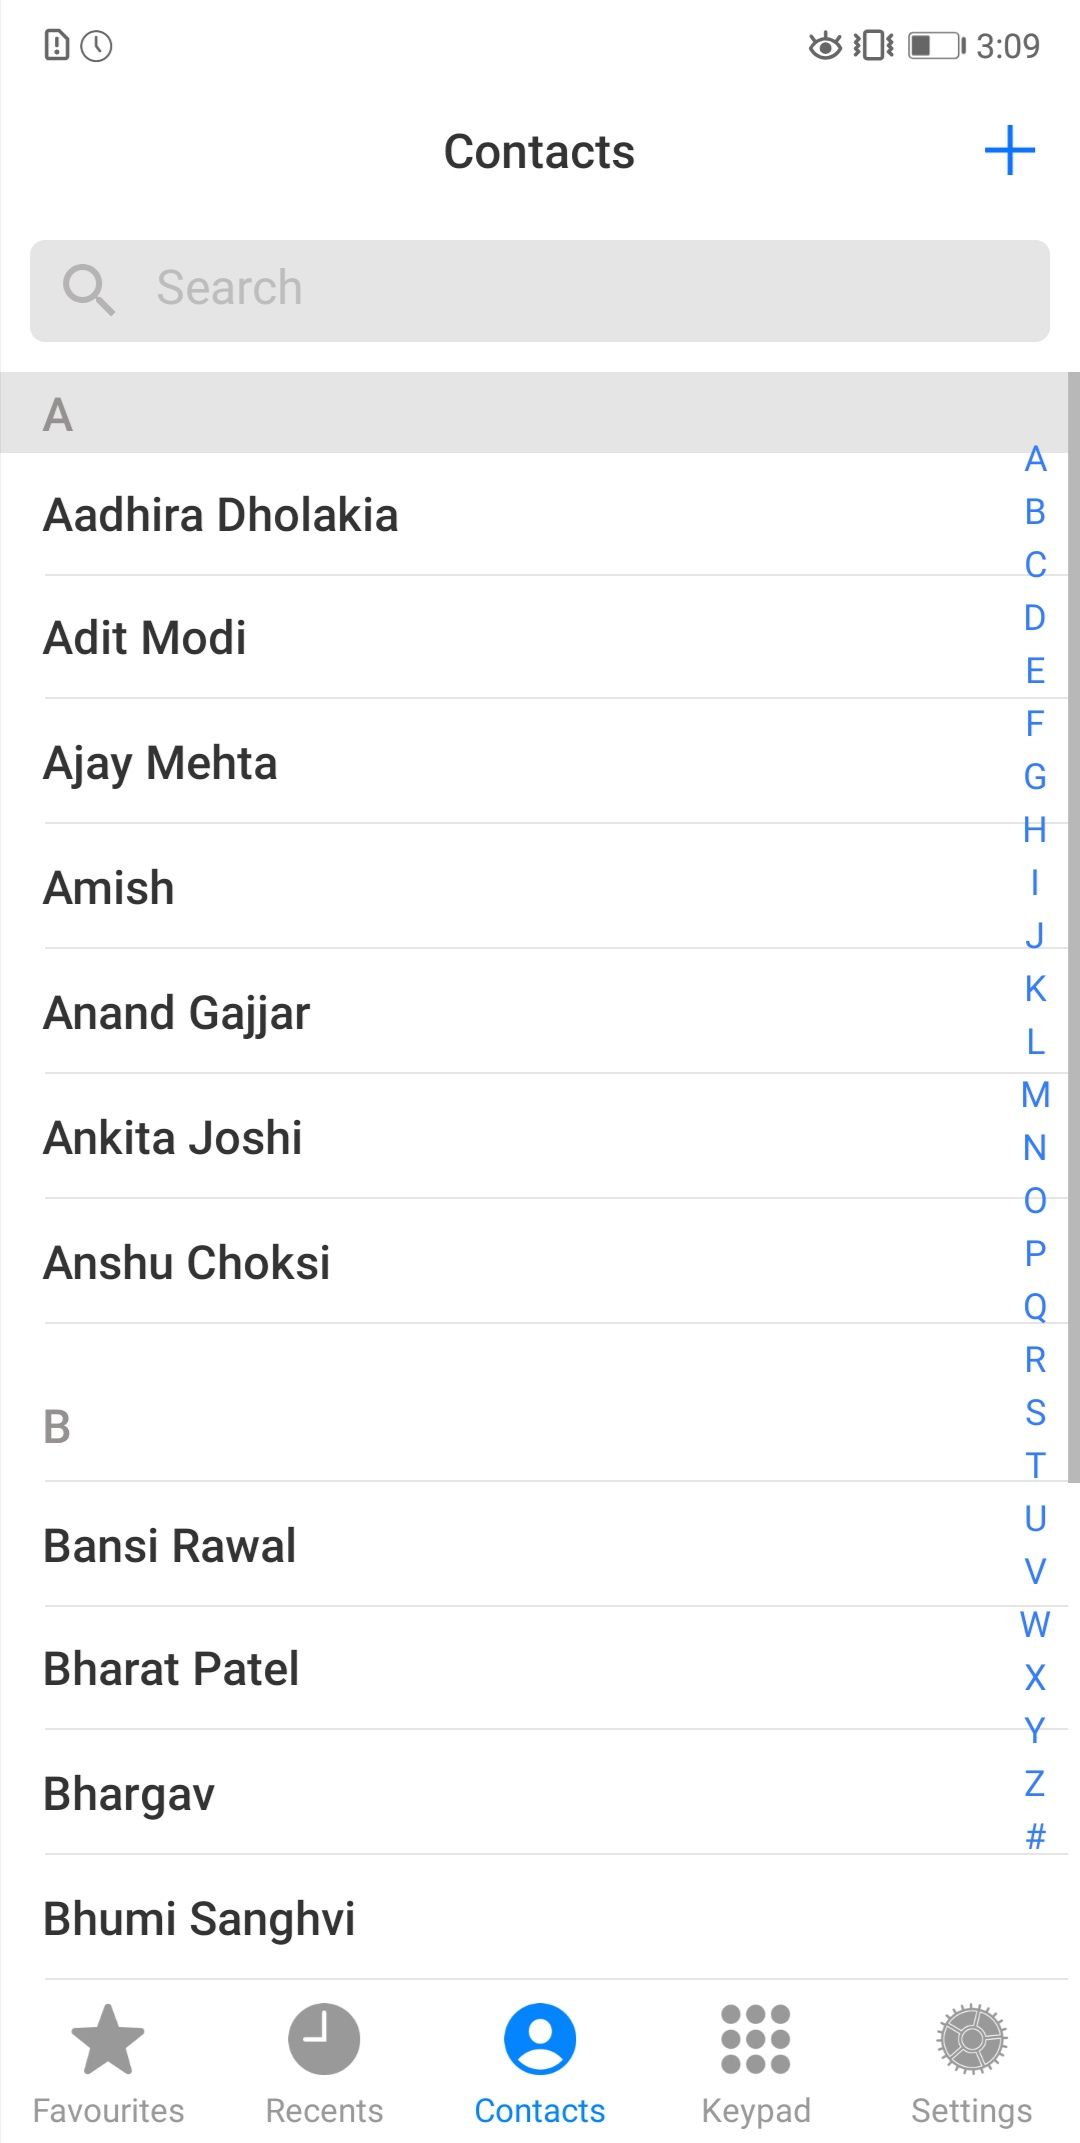The width and height of the screenshot is (1080, 2143).
Task: Select contact Bhumi Sanghvi
Action: (199, 1919)
